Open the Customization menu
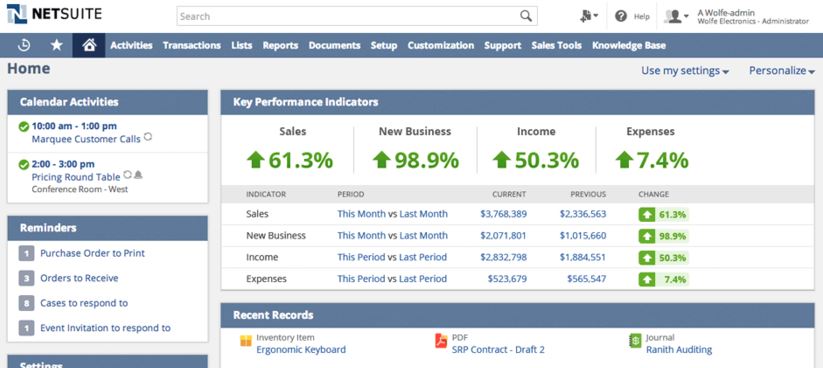 (440, 46)
